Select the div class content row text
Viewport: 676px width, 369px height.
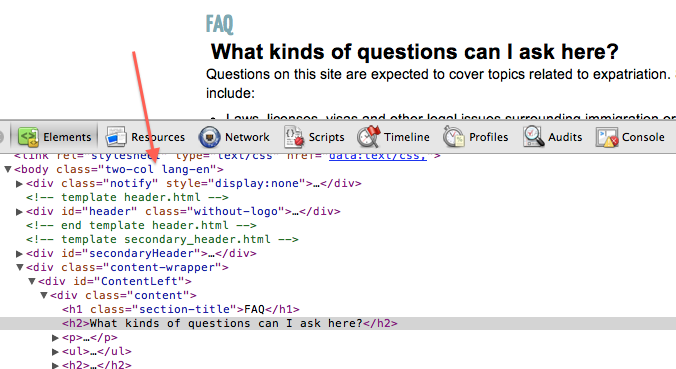coord(123,295)
